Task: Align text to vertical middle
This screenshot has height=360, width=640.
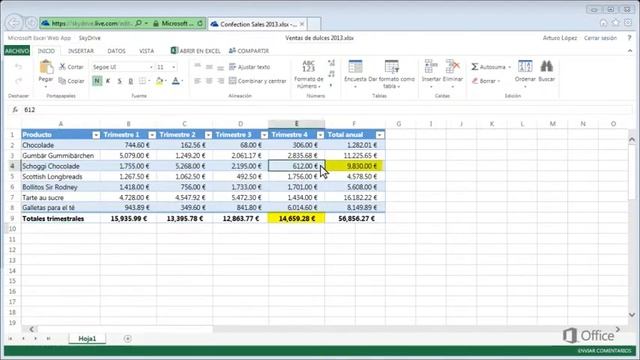Action: coord(209,67)
